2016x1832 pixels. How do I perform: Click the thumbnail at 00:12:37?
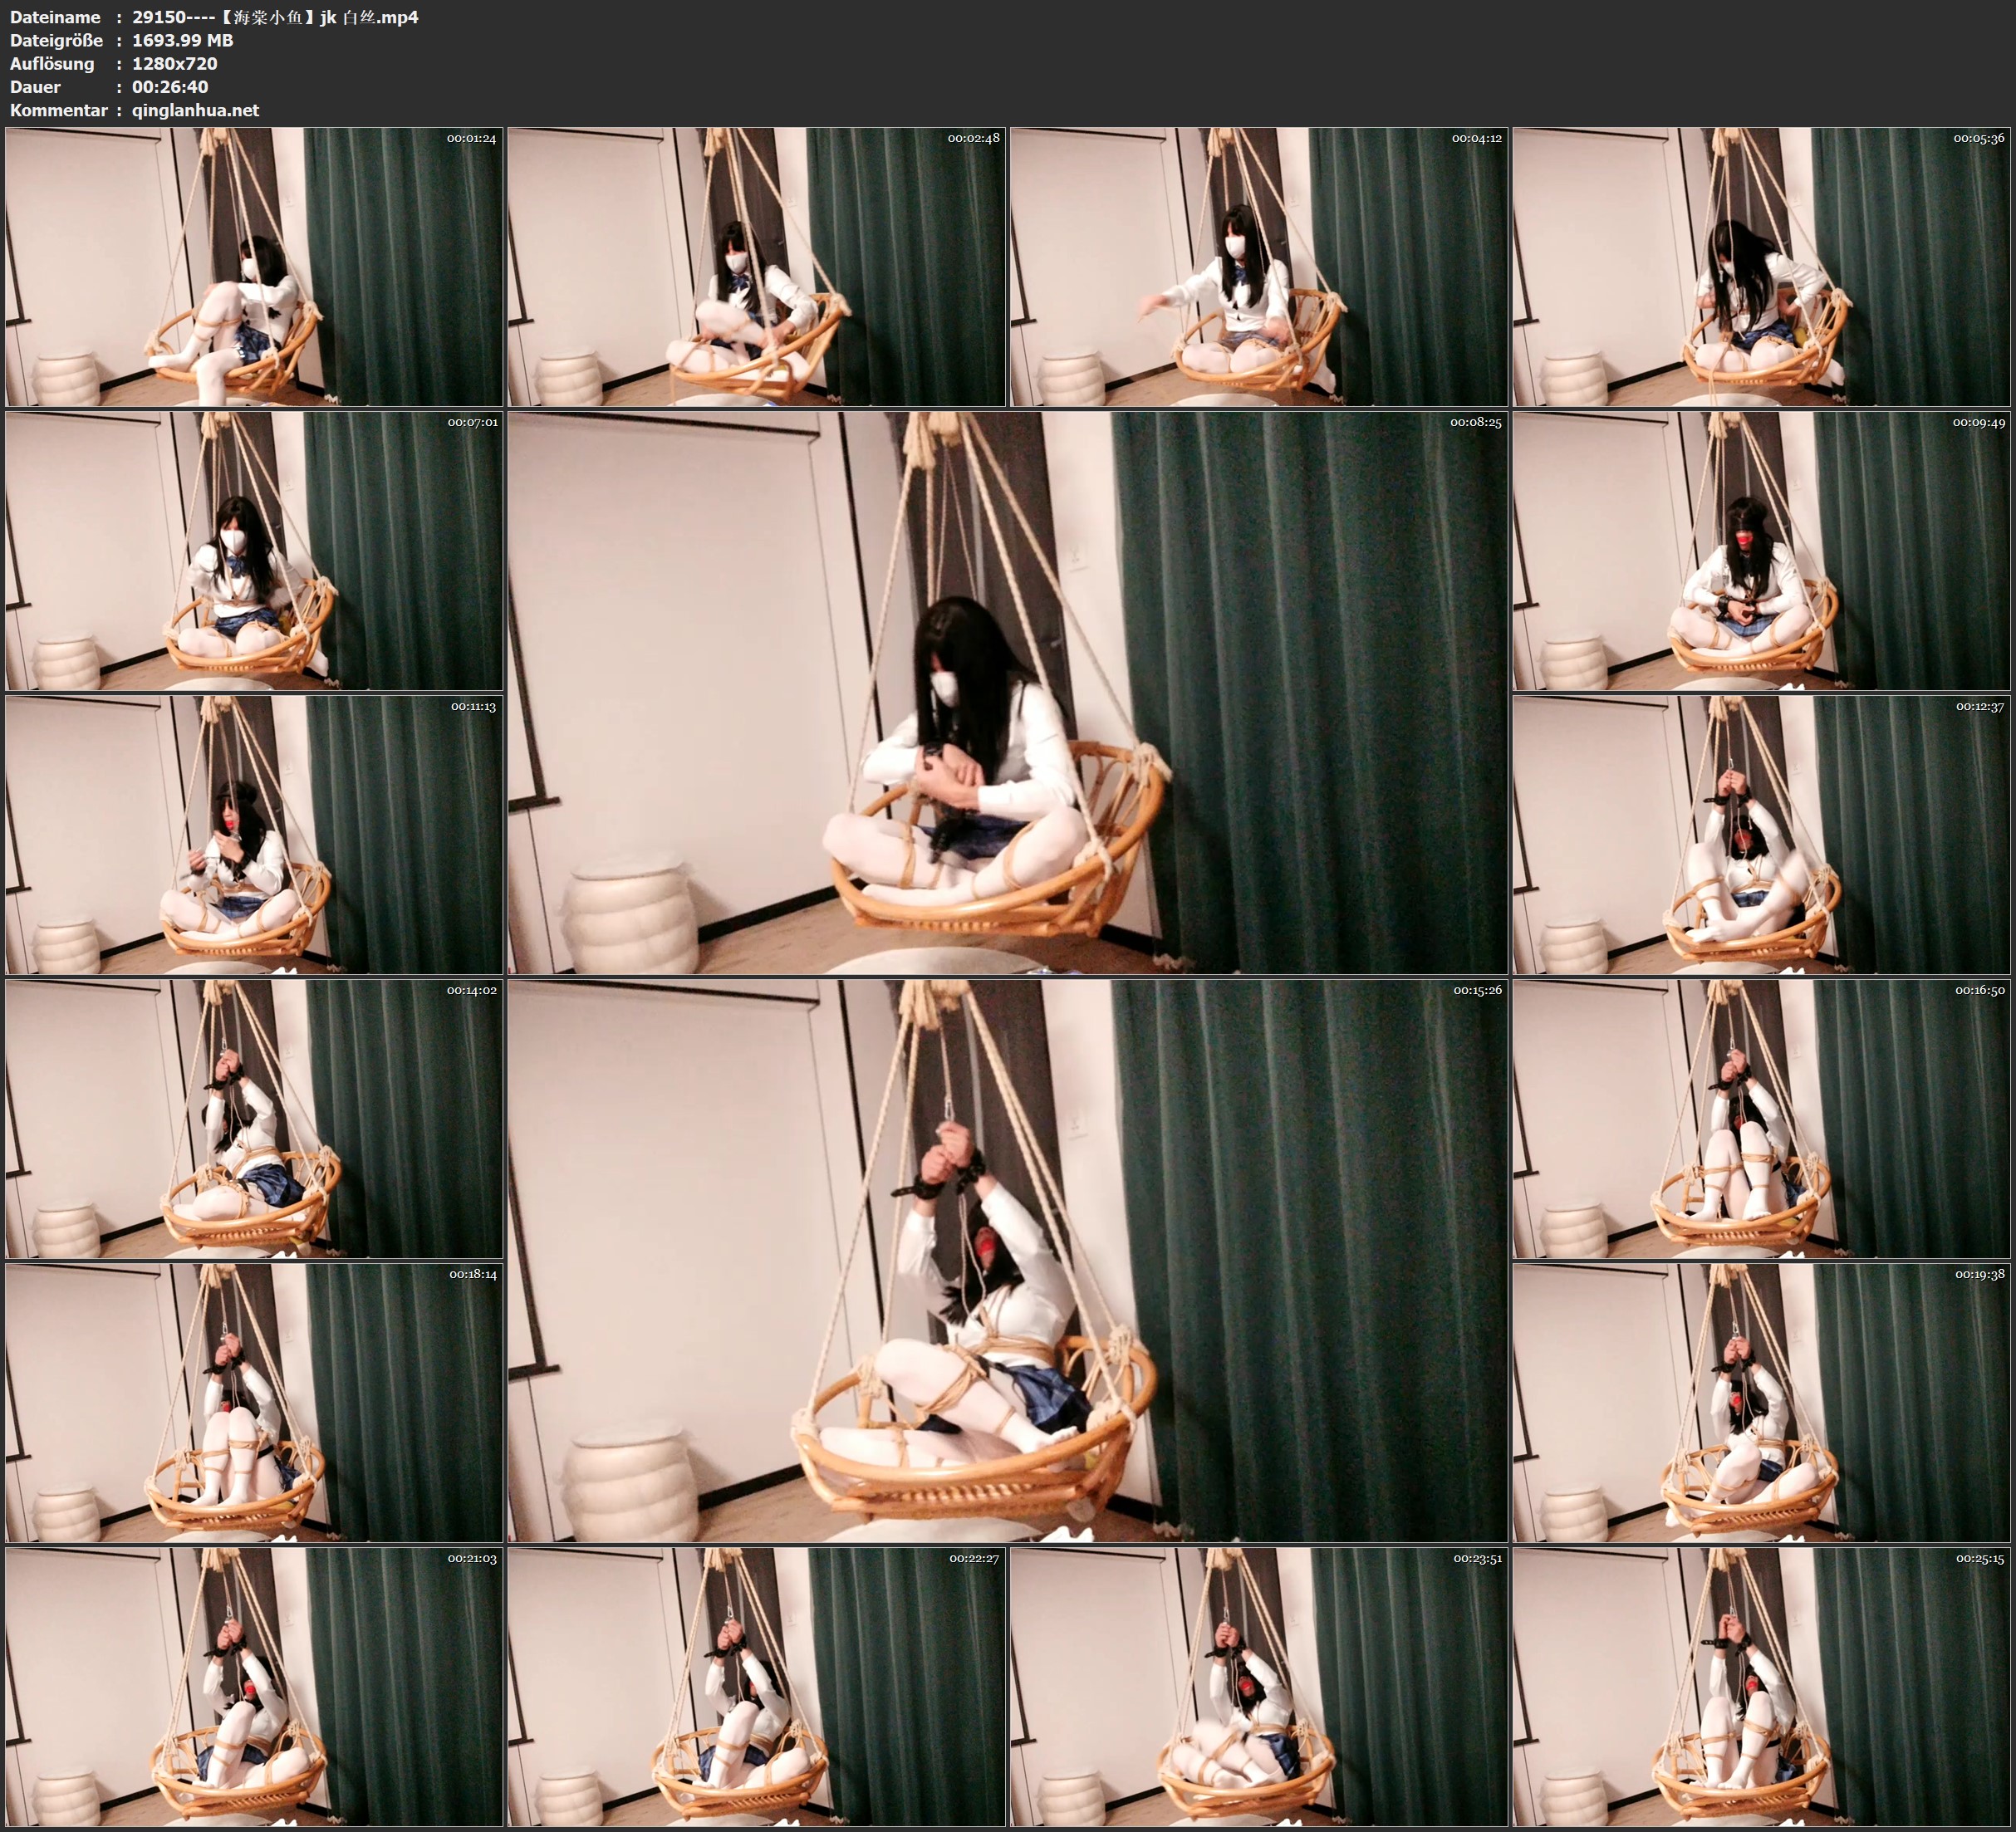pyautogui.click(x=1761, y=834)
